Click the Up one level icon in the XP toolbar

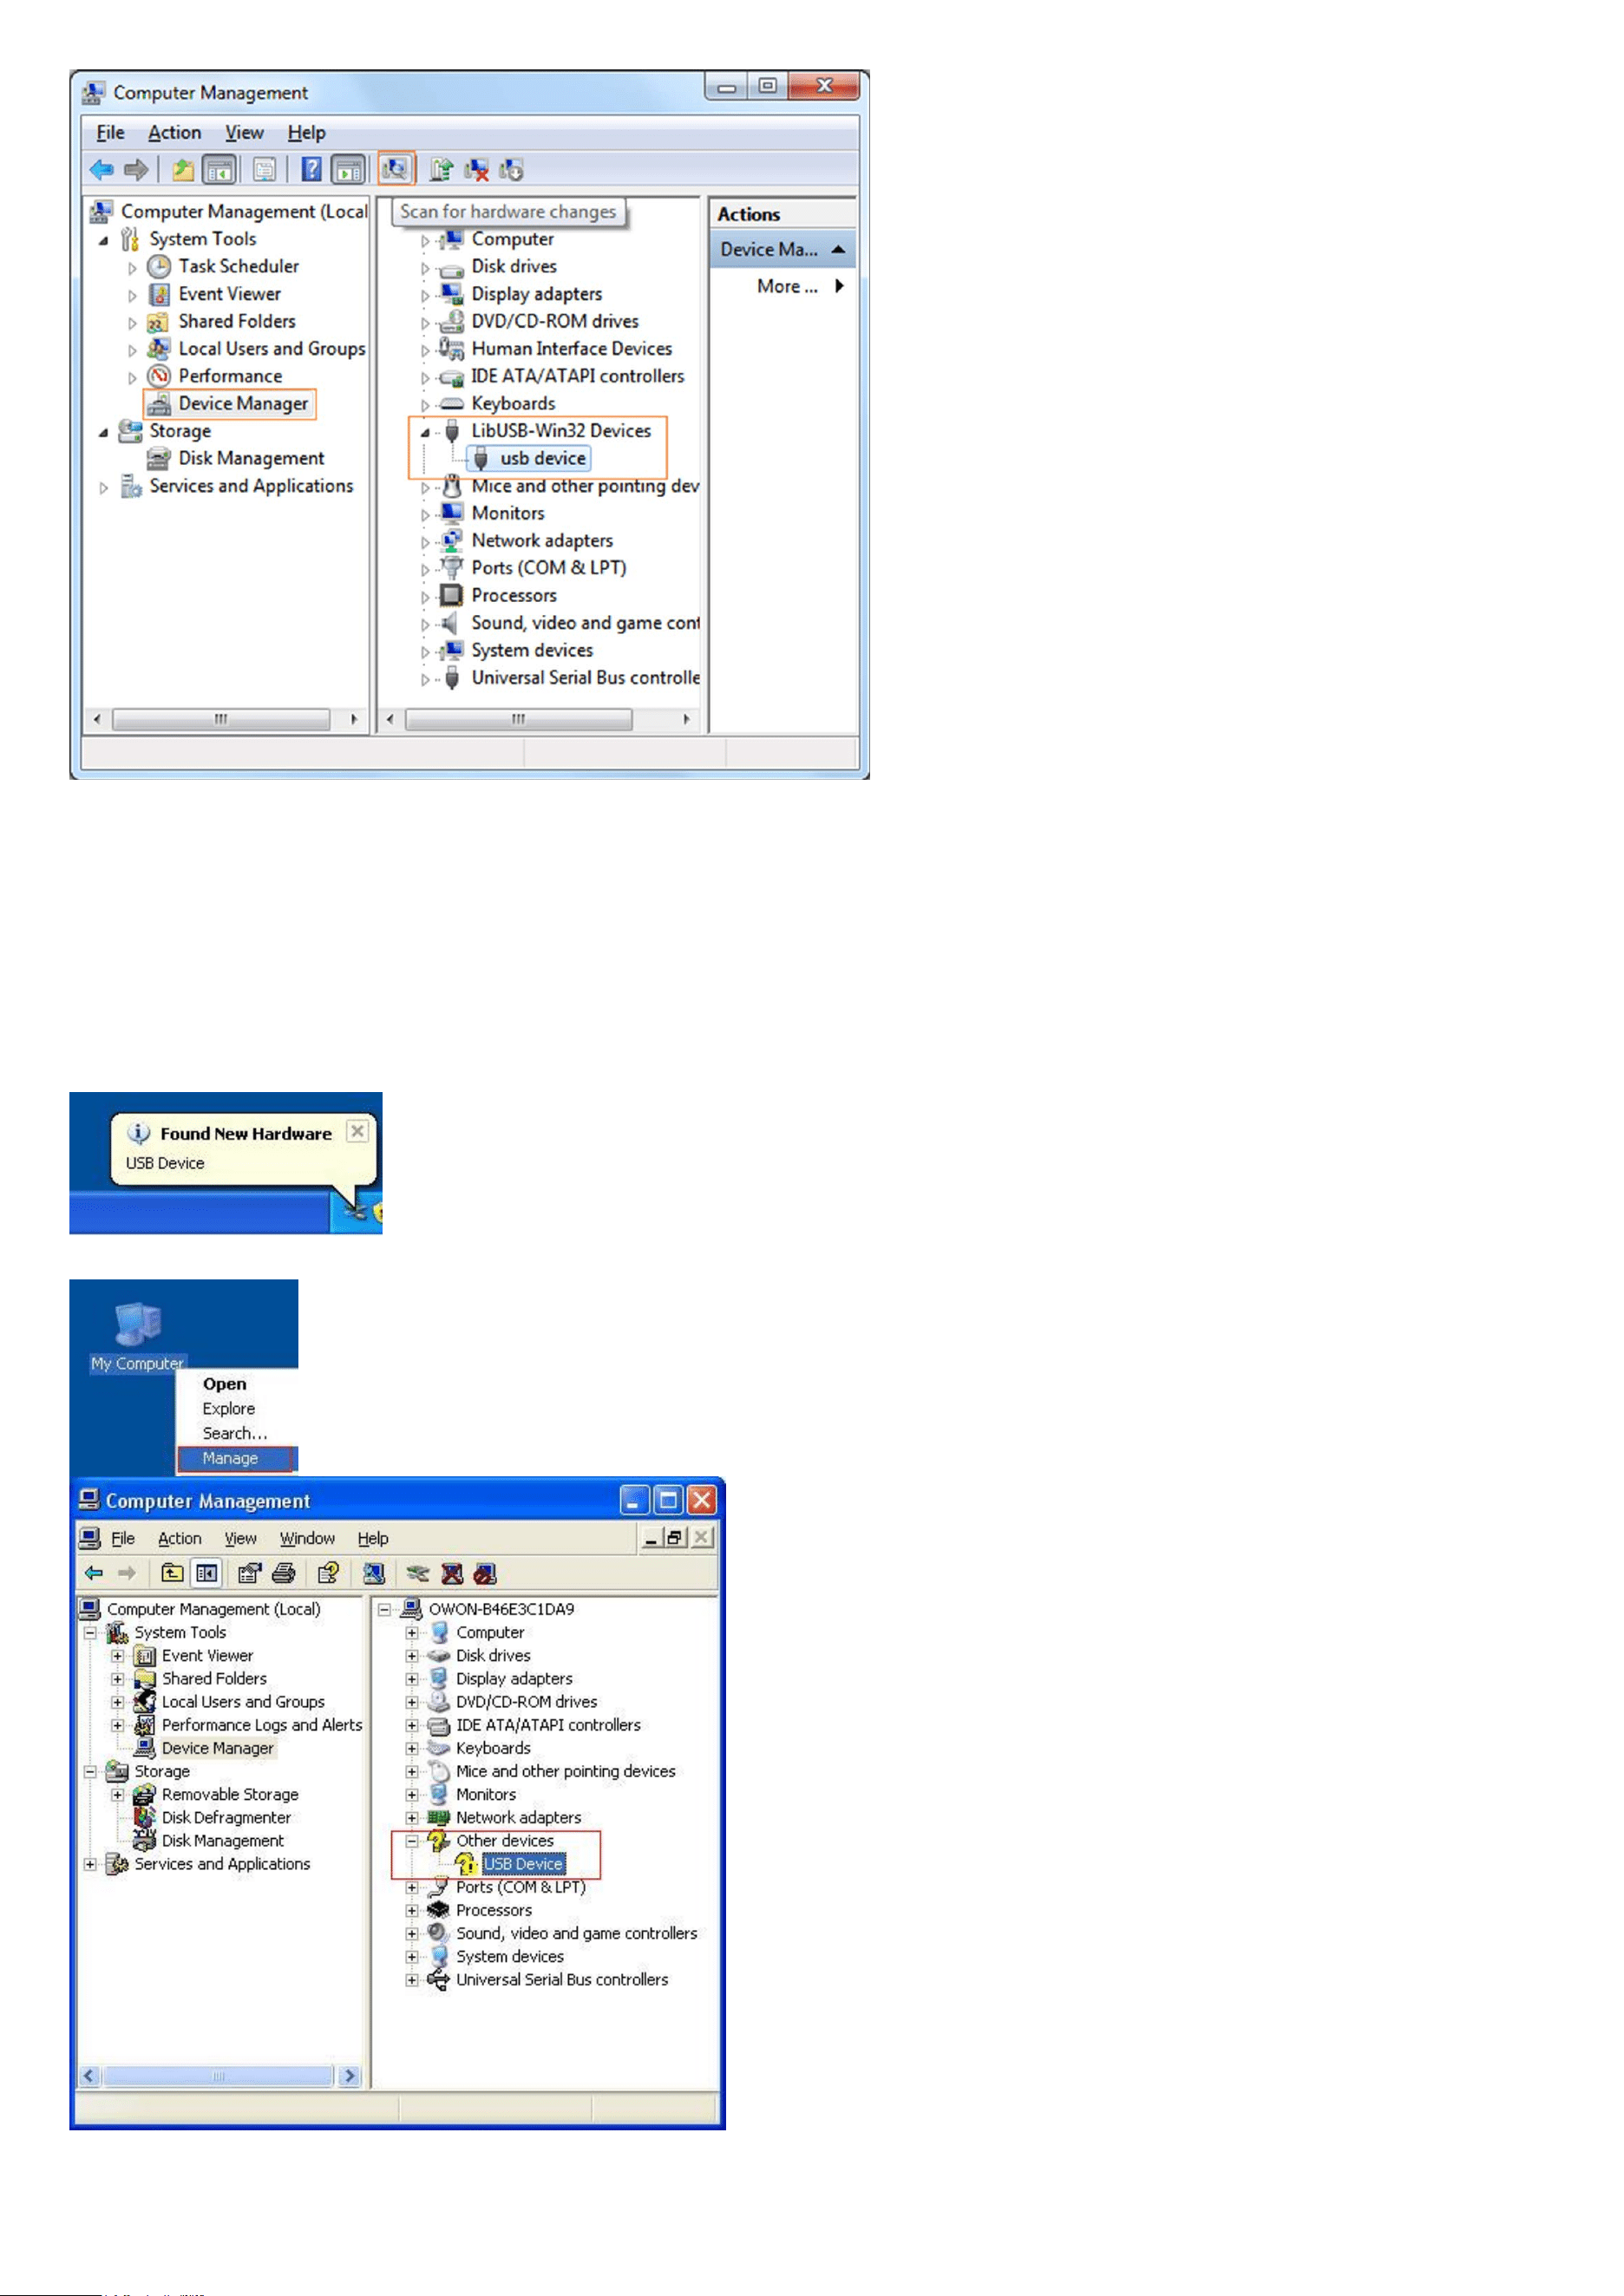click(172, 1573)
